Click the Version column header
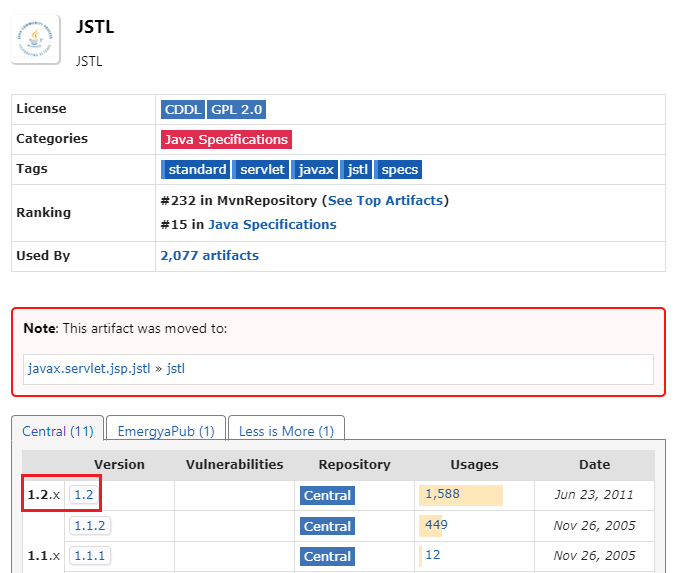The width and height of the screenshot is (678, 573). tap(119, 464)
